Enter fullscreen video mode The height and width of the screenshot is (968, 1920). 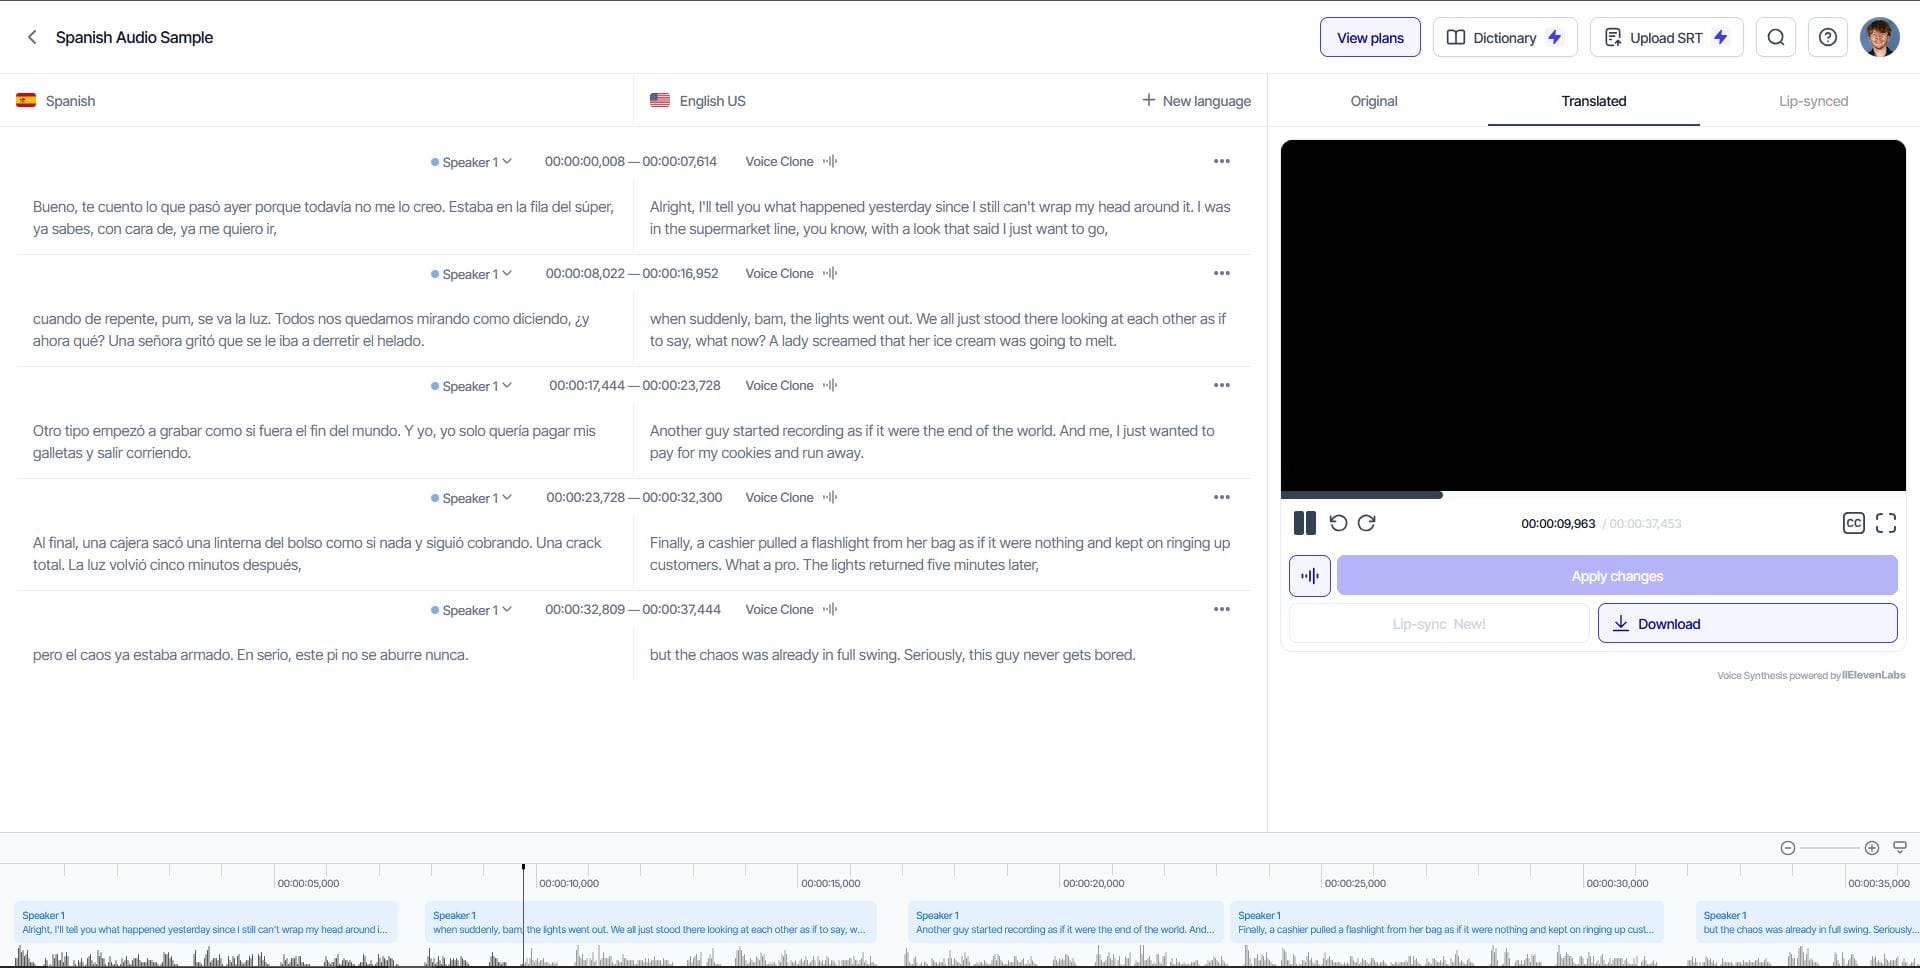(x=1886, y=523)
